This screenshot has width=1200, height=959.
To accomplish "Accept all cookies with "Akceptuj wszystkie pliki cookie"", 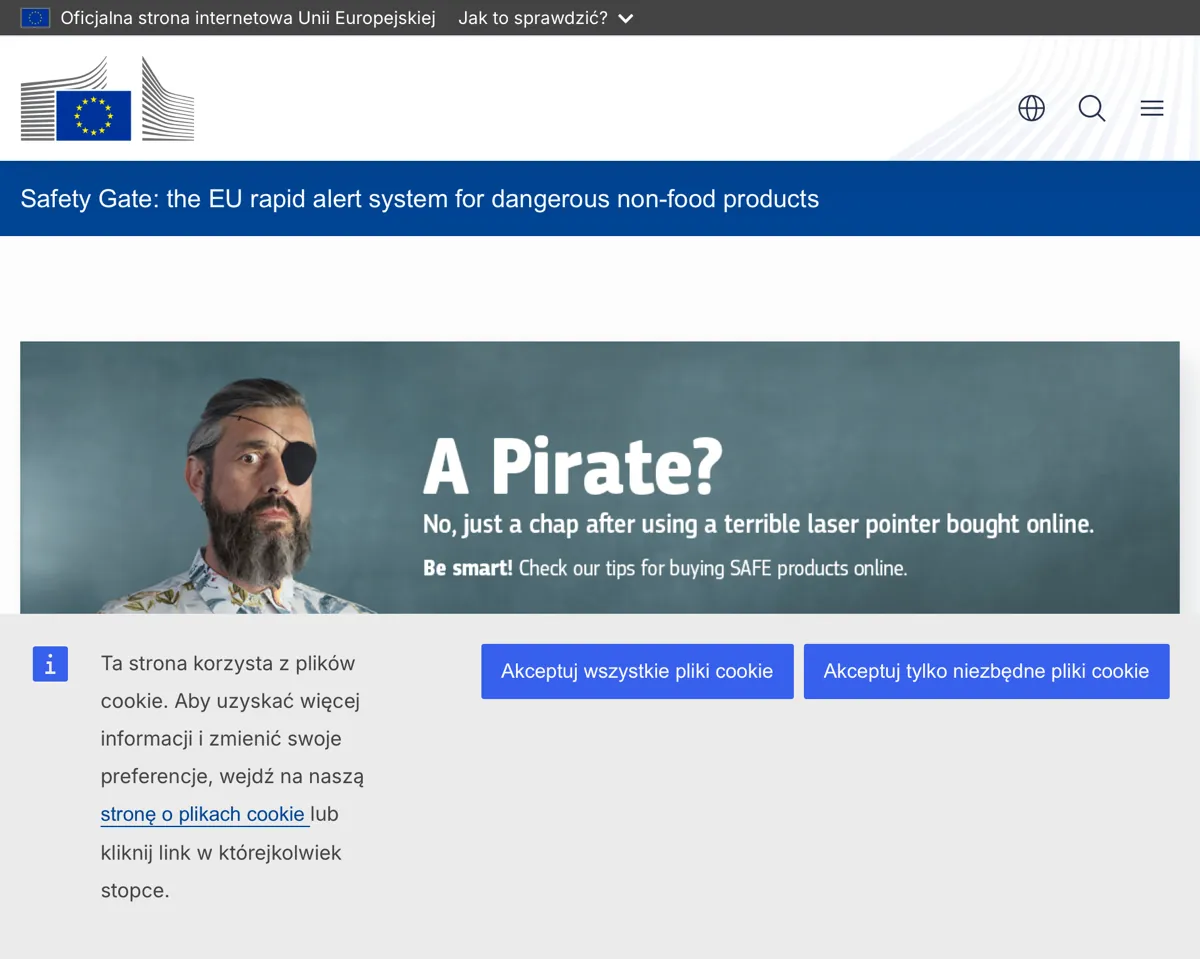I will click(637, 671).
